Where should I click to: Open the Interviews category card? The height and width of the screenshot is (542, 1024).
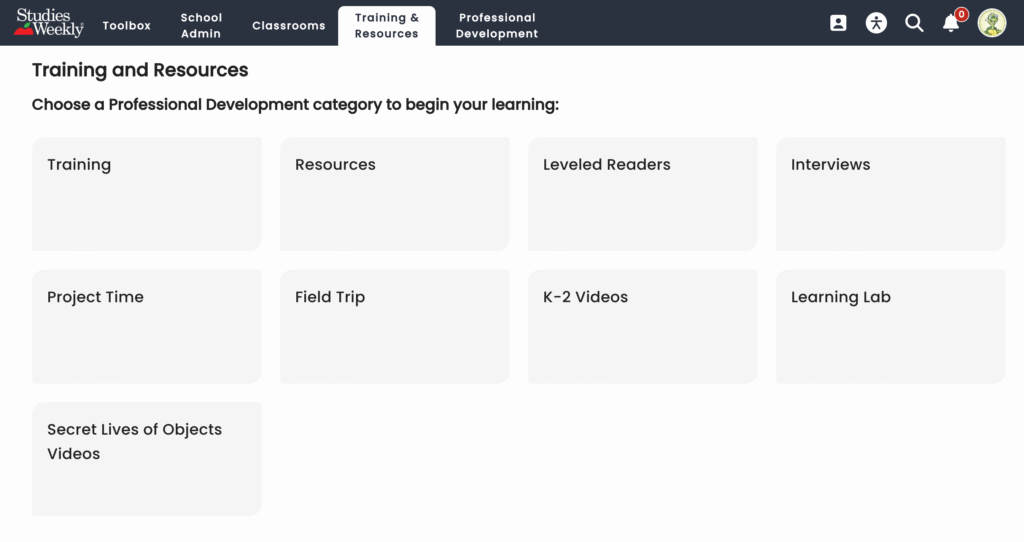pos(891,194)
